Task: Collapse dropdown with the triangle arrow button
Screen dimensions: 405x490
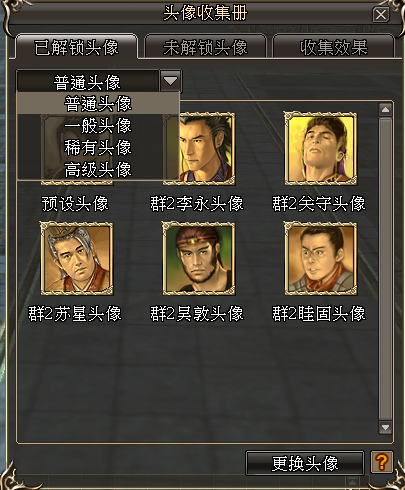Action: pyautogui.click(x=171, y=80)
